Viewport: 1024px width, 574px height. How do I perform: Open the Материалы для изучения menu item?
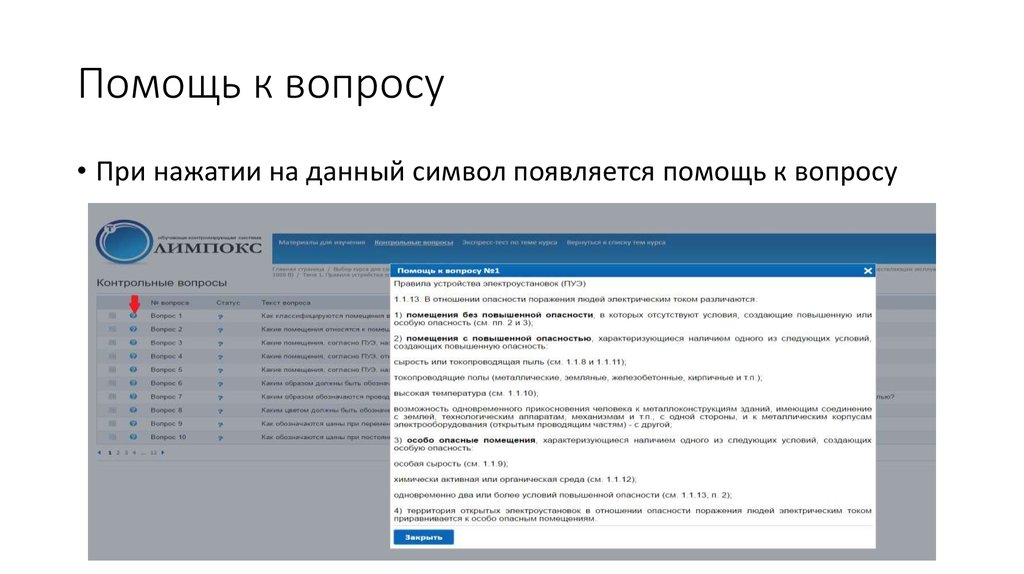pyautogui.click(x=321, y=242)
